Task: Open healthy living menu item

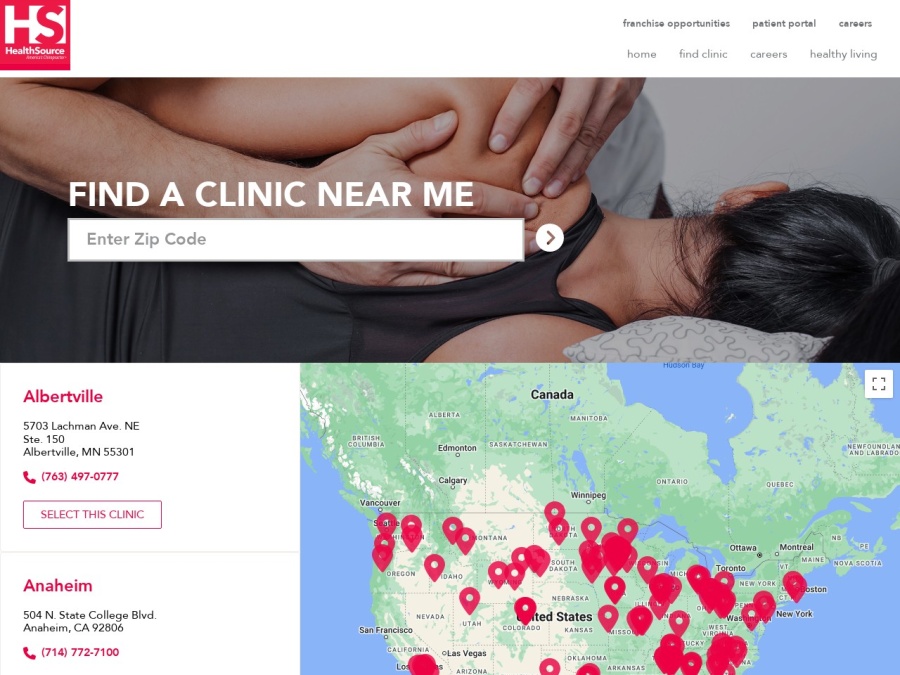Action: pos(843,55)
